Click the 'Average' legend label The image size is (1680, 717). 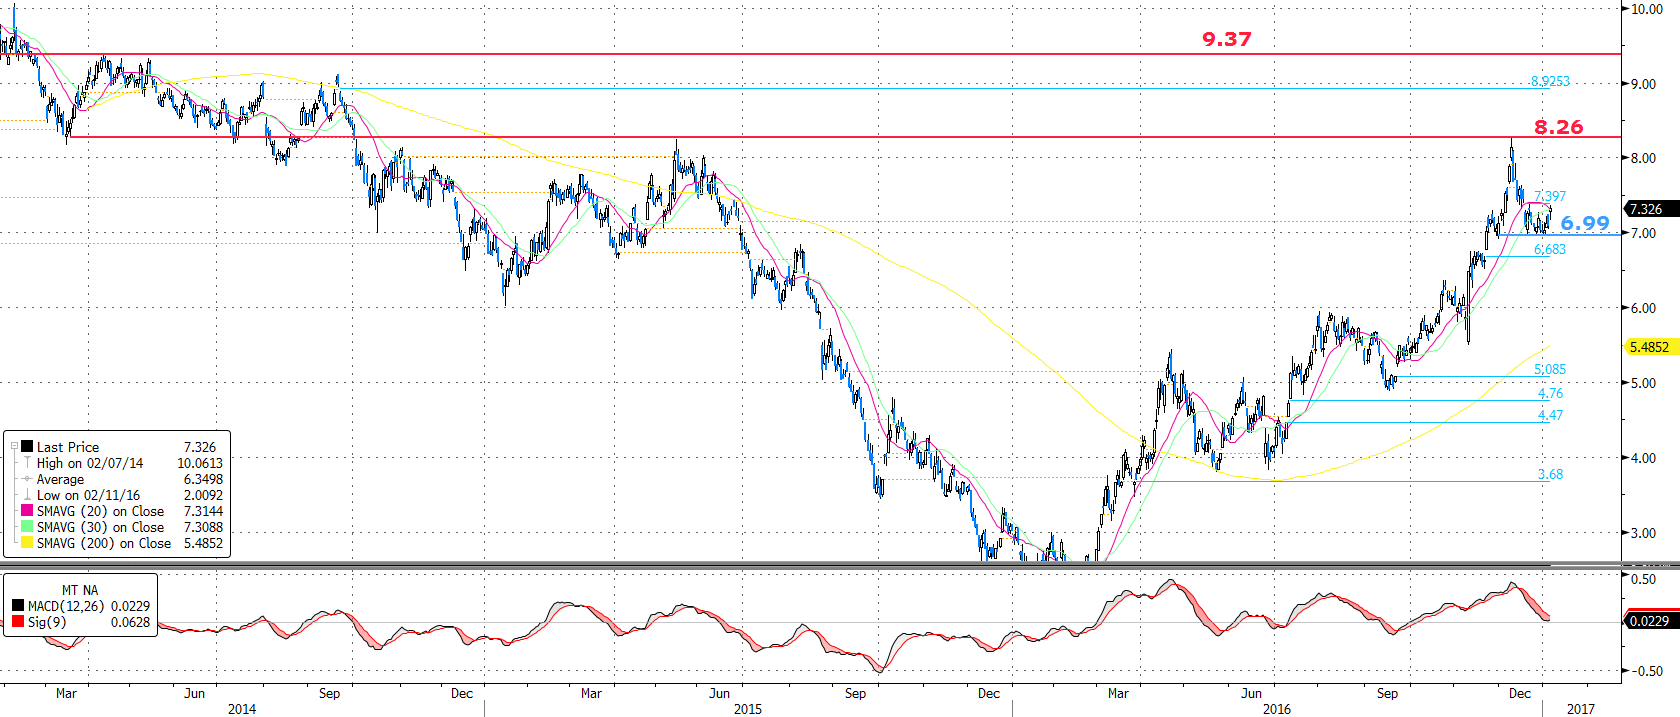pos(60,479)
